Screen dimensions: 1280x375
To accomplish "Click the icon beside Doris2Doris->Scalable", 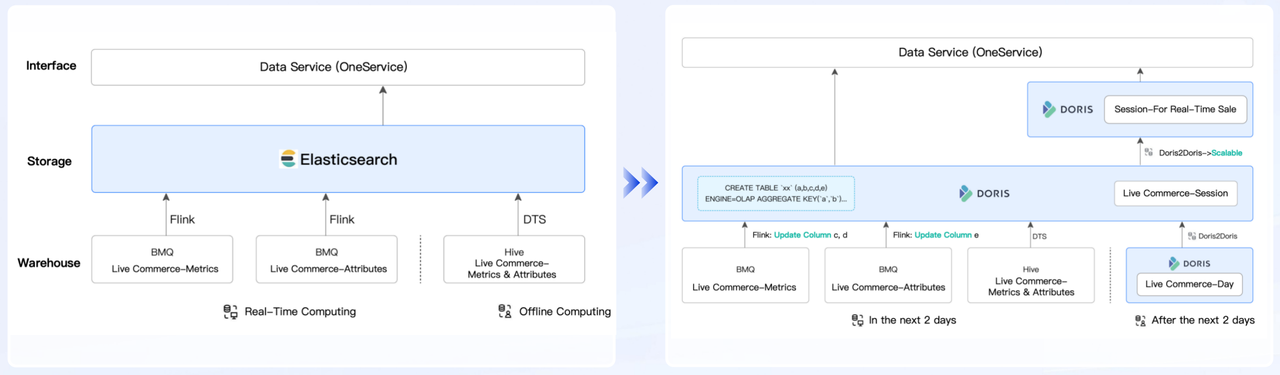I will pos(1149,153).
